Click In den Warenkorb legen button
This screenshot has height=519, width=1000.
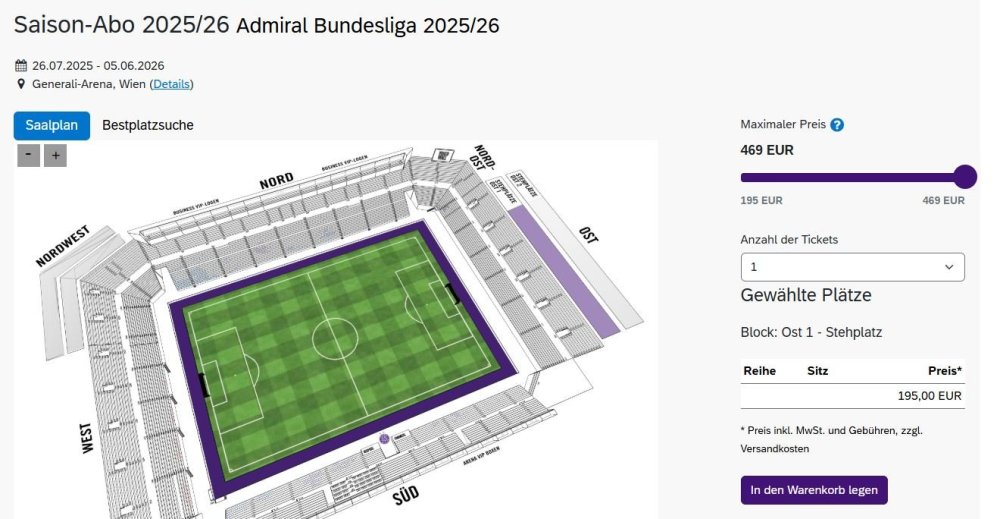pos(813,490)
